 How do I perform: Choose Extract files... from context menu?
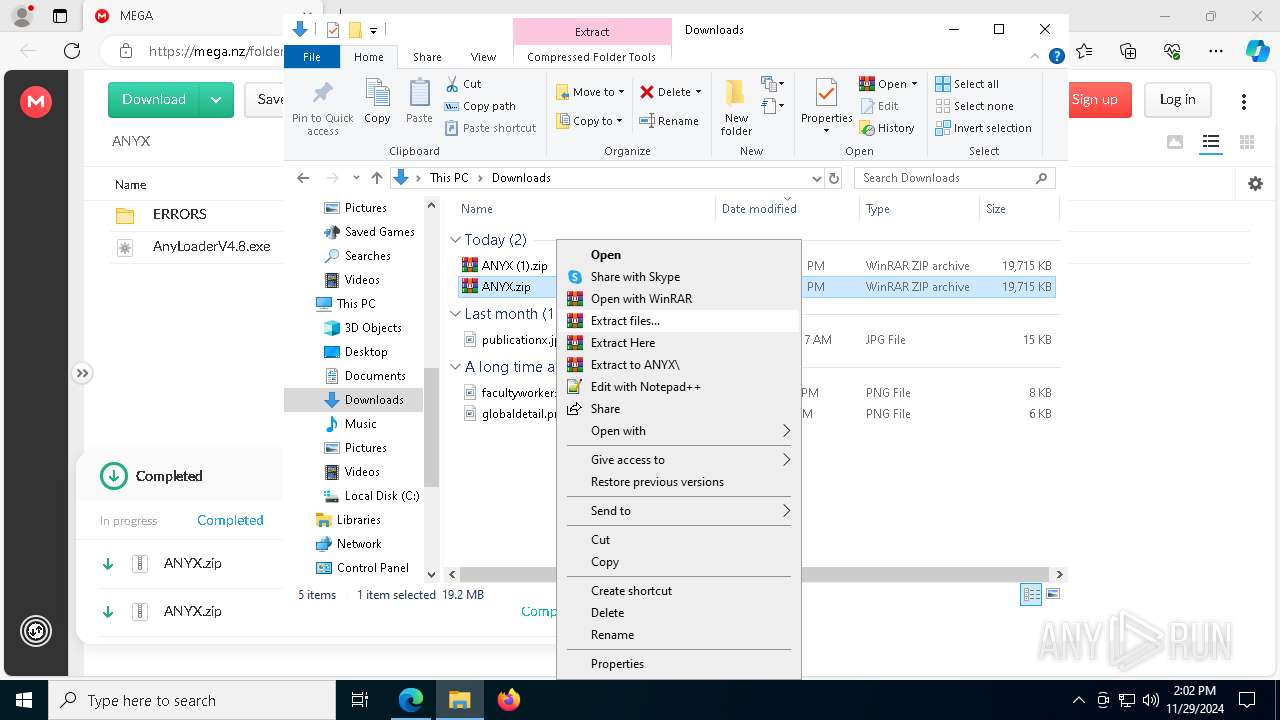[678, 321]
